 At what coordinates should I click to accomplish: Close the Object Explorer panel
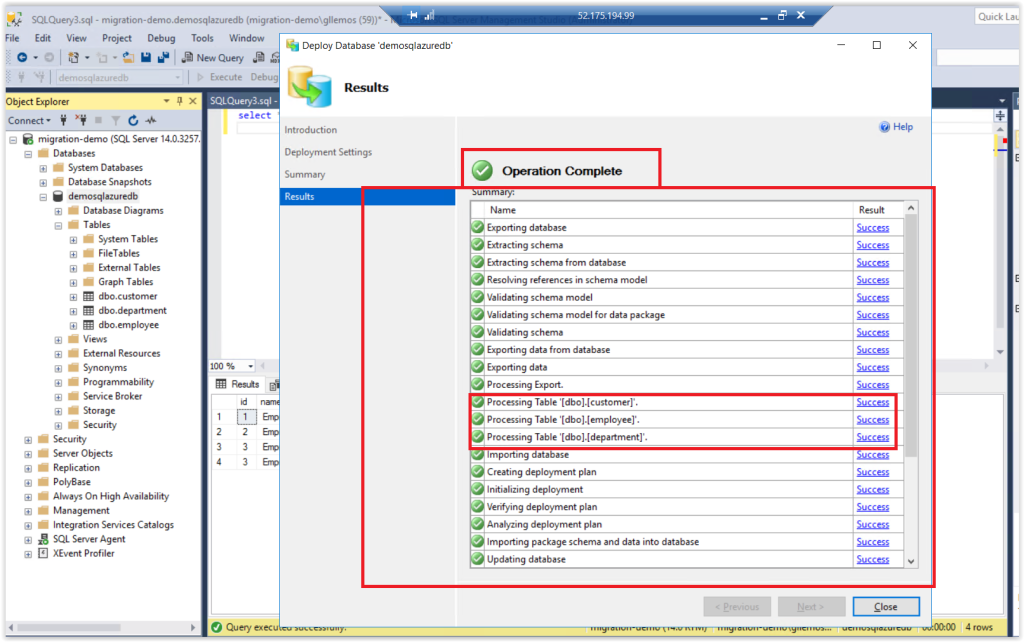click(193, 101)
